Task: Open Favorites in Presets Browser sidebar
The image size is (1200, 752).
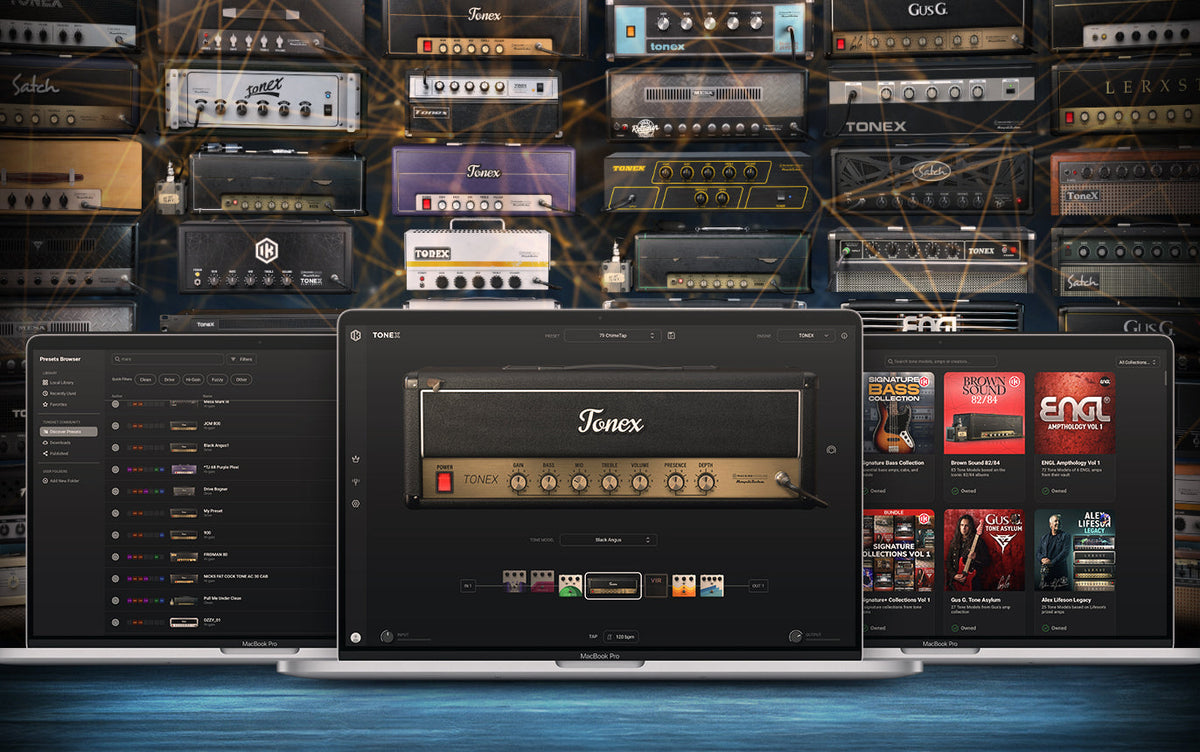Action: point(56,404)
